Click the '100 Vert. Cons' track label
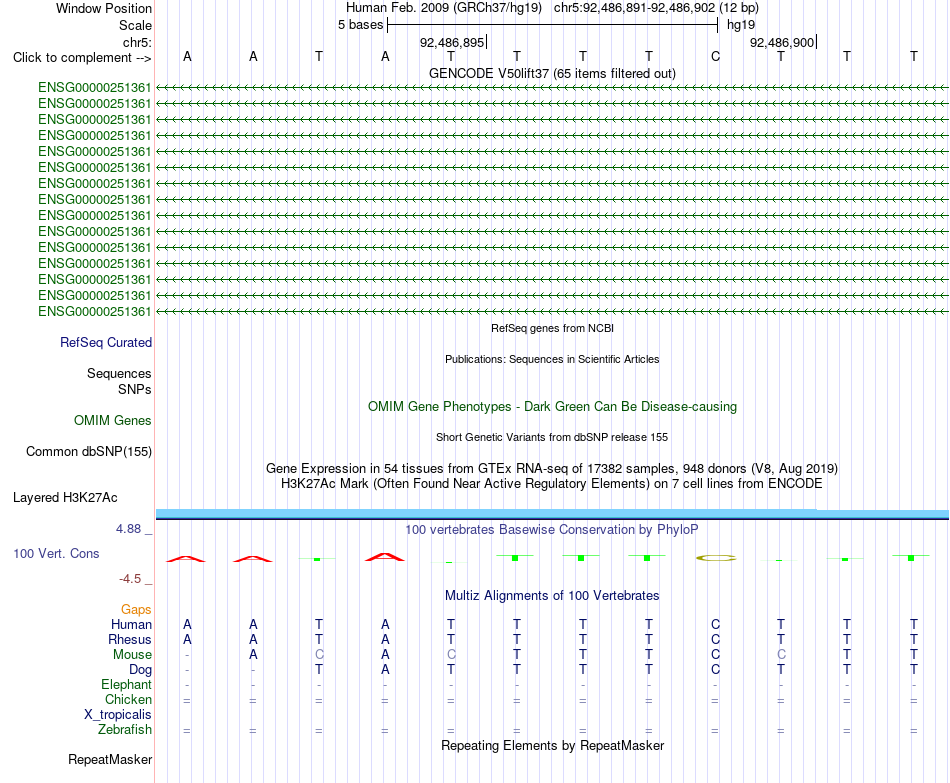The image size is (950, 783). (56, 553)
